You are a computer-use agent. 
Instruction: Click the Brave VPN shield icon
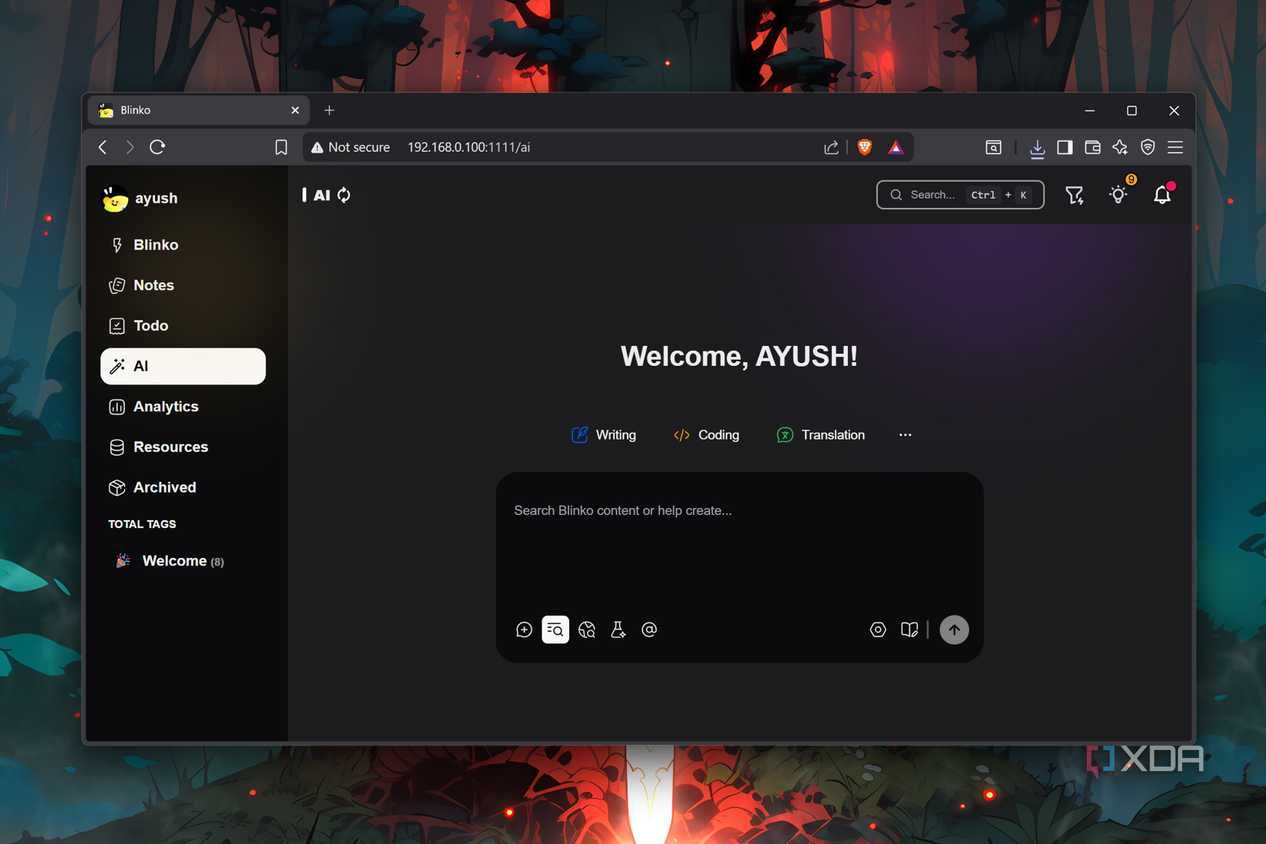[1148, 147]
